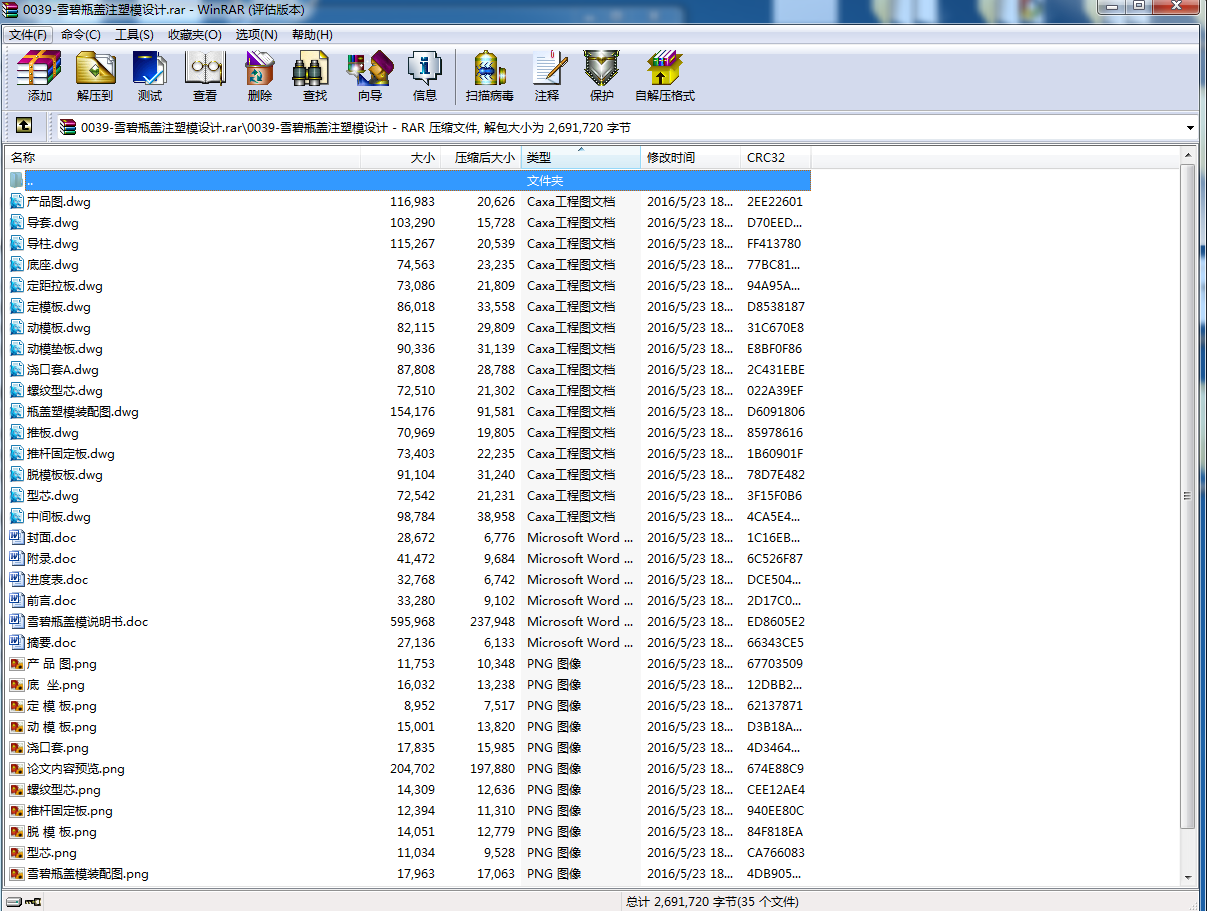Expand the address bar path dropdown
This screenshot has width=1207, height=911.
pos(1190,127)
